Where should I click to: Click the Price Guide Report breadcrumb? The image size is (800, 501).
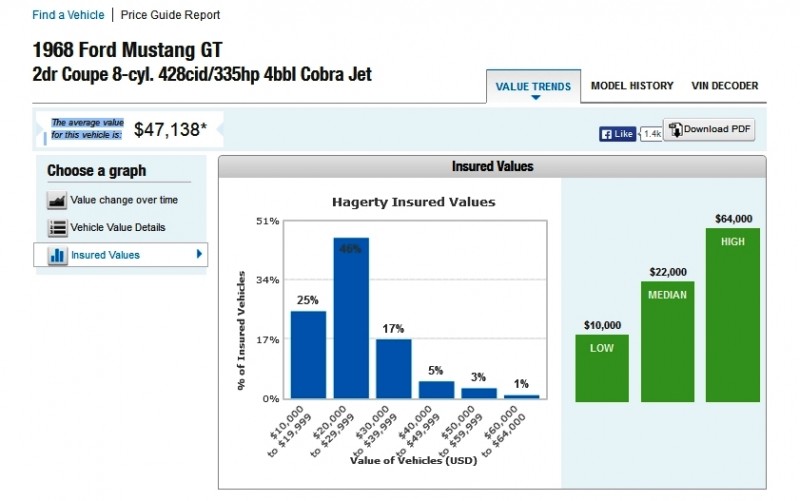170,15
